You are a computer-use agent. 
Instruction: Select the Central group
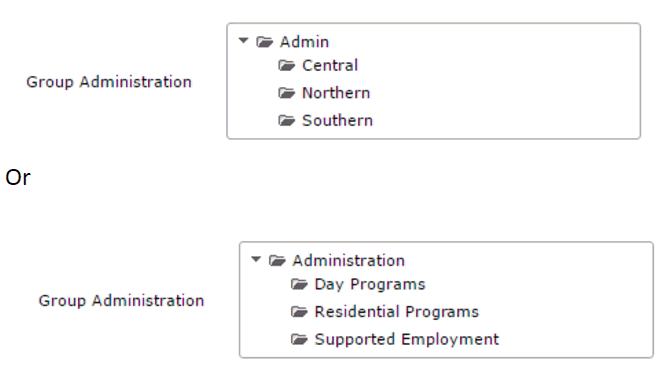[x=330, y=65]
